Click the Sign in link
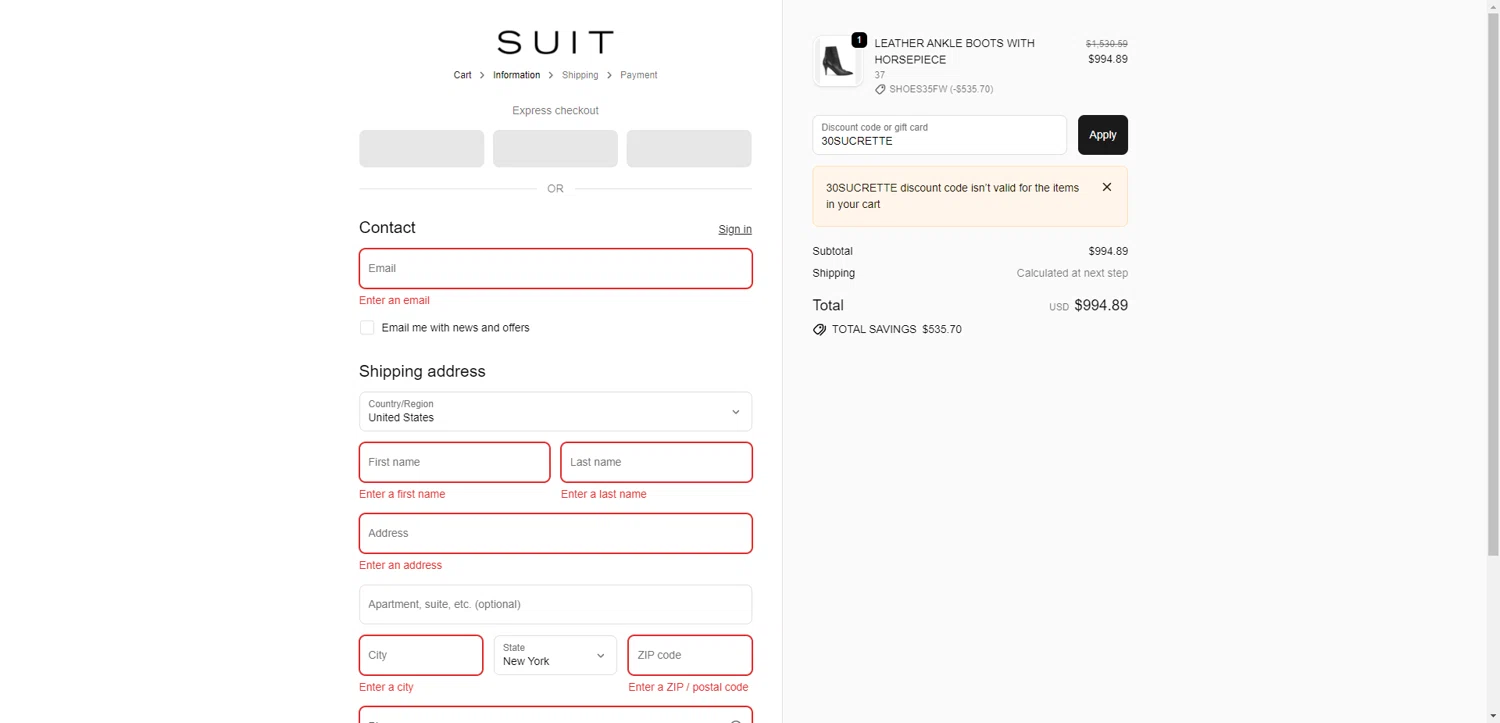Image resolution: width=1500 pixels, height=723 pixels. tap(735, 229)
